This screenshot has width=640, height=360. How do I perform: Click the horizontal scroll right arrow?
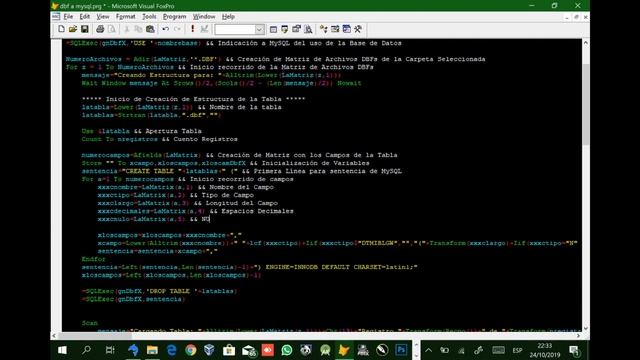(x=578, y=336)
